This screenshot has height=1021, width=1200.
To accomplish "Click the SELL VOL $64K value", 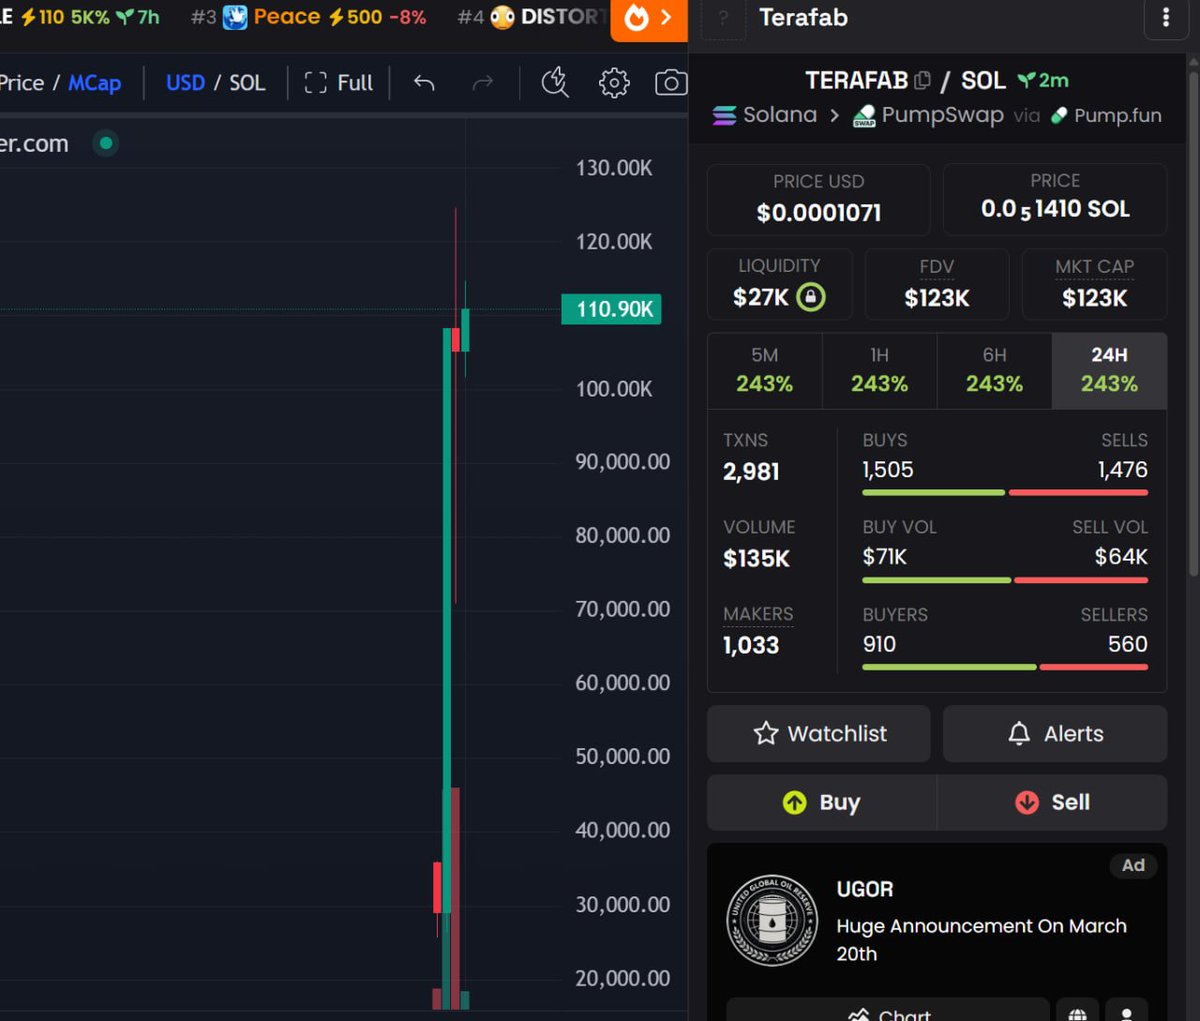I will (1121, 557).
